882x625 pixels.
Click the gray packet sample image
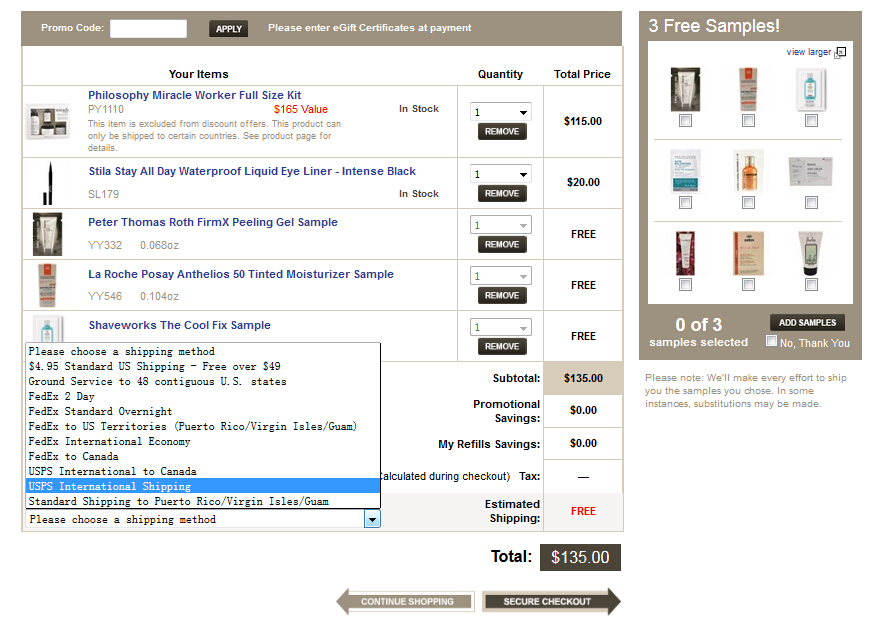point(811,172)
